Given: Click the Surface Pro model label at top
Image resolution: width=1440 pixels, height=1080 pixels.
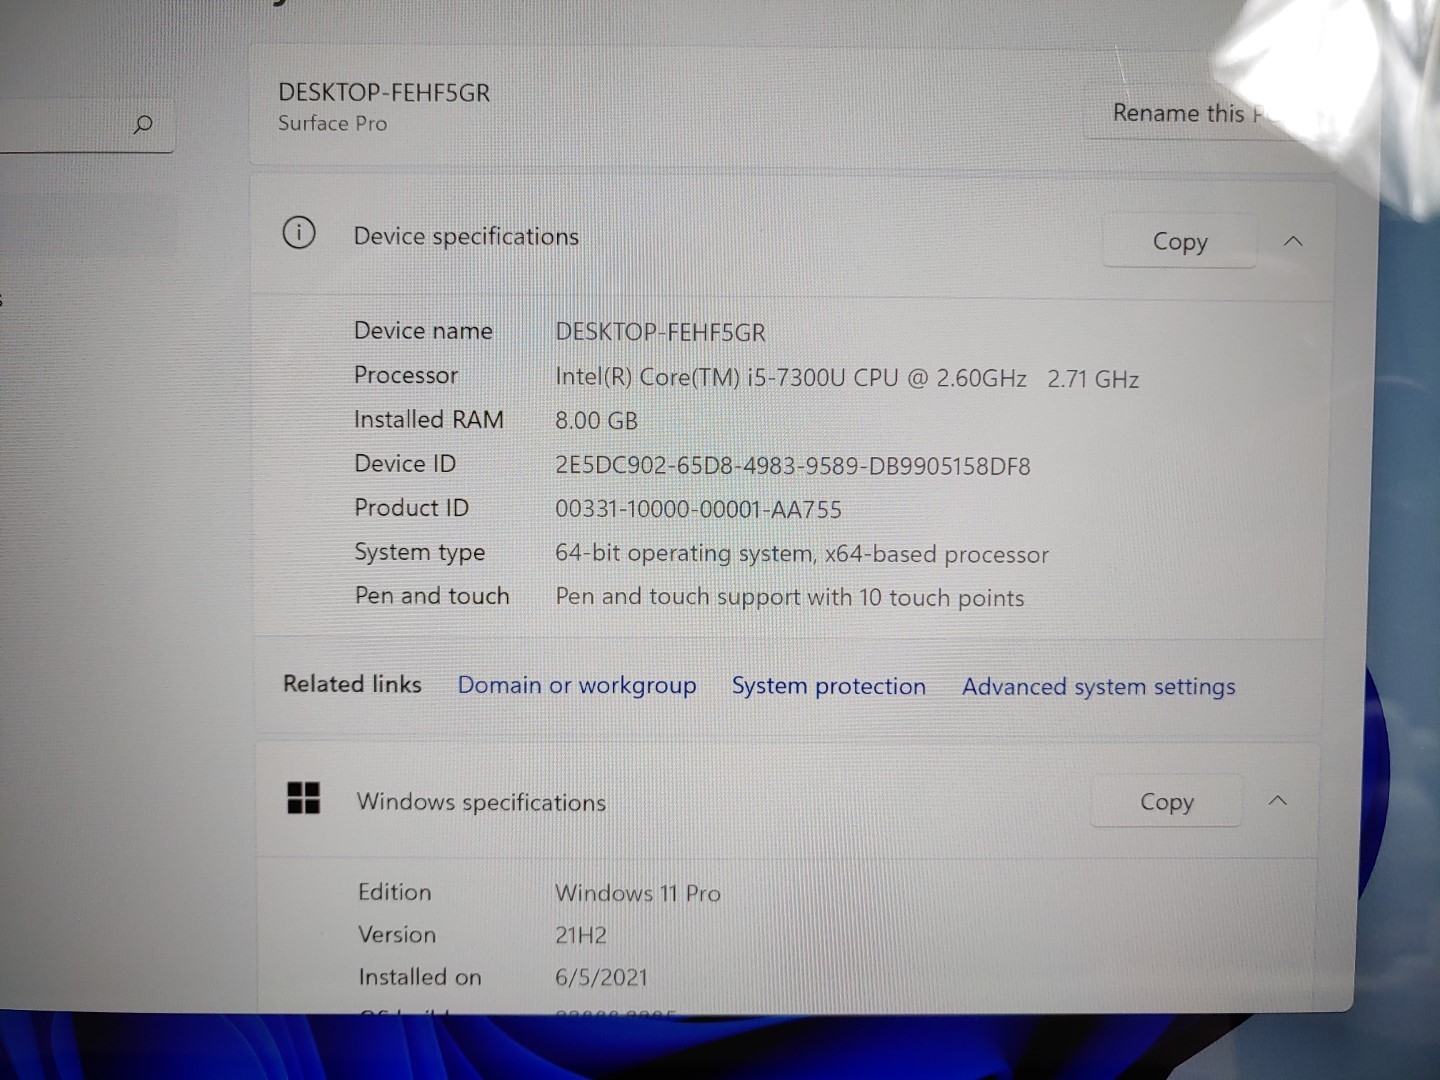Looking at the screenshot, I should [332, 123].
